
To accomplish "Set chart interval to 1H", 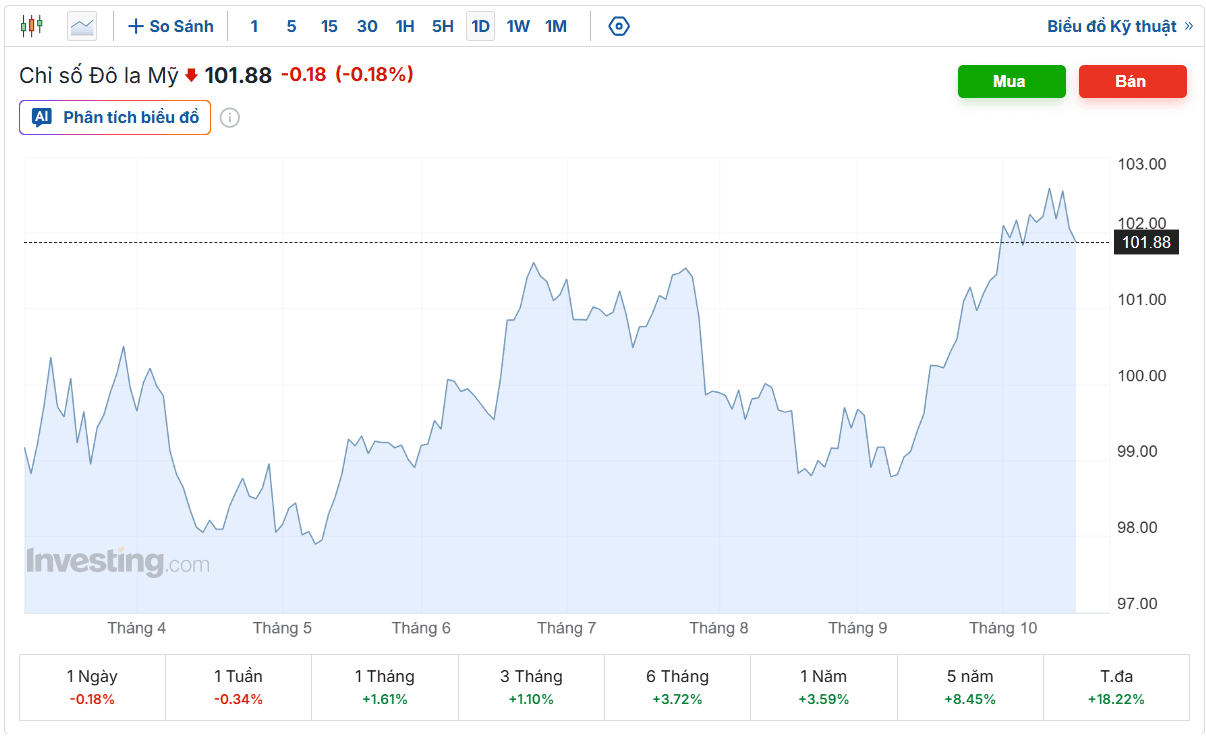I will [x=405, y=26].
